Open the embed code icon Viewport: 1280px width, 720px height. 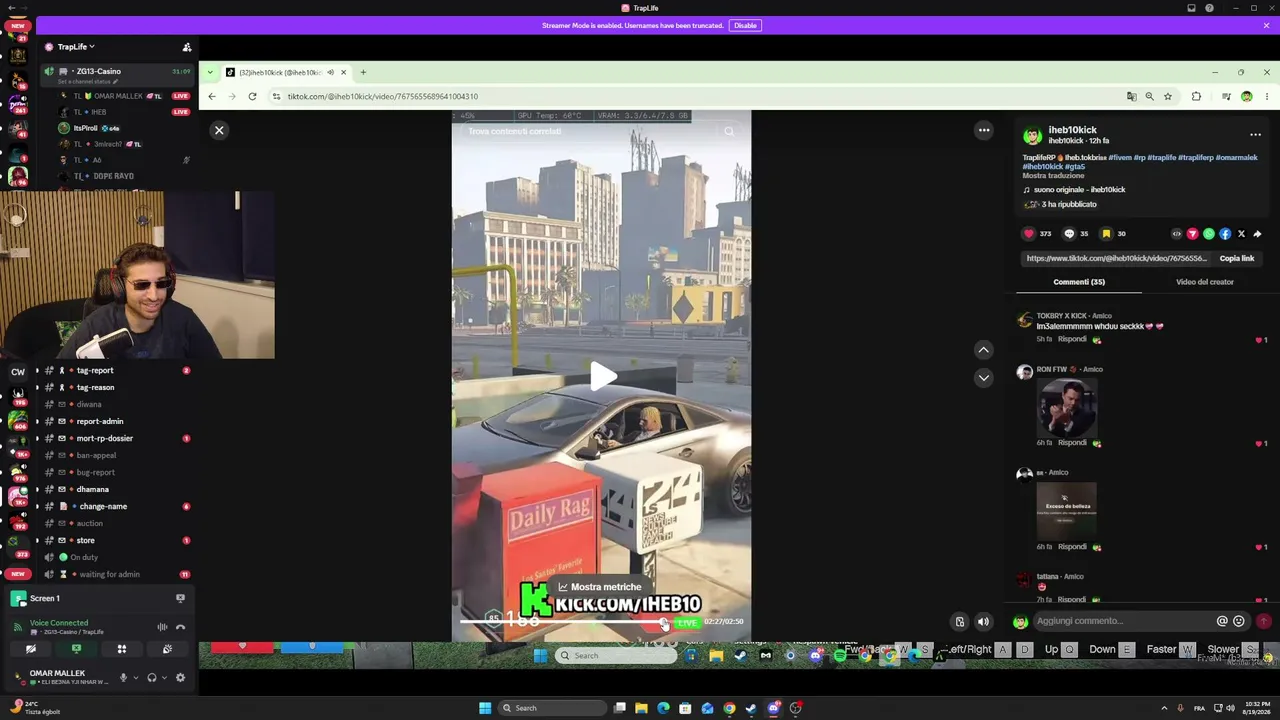point(1176,234)
